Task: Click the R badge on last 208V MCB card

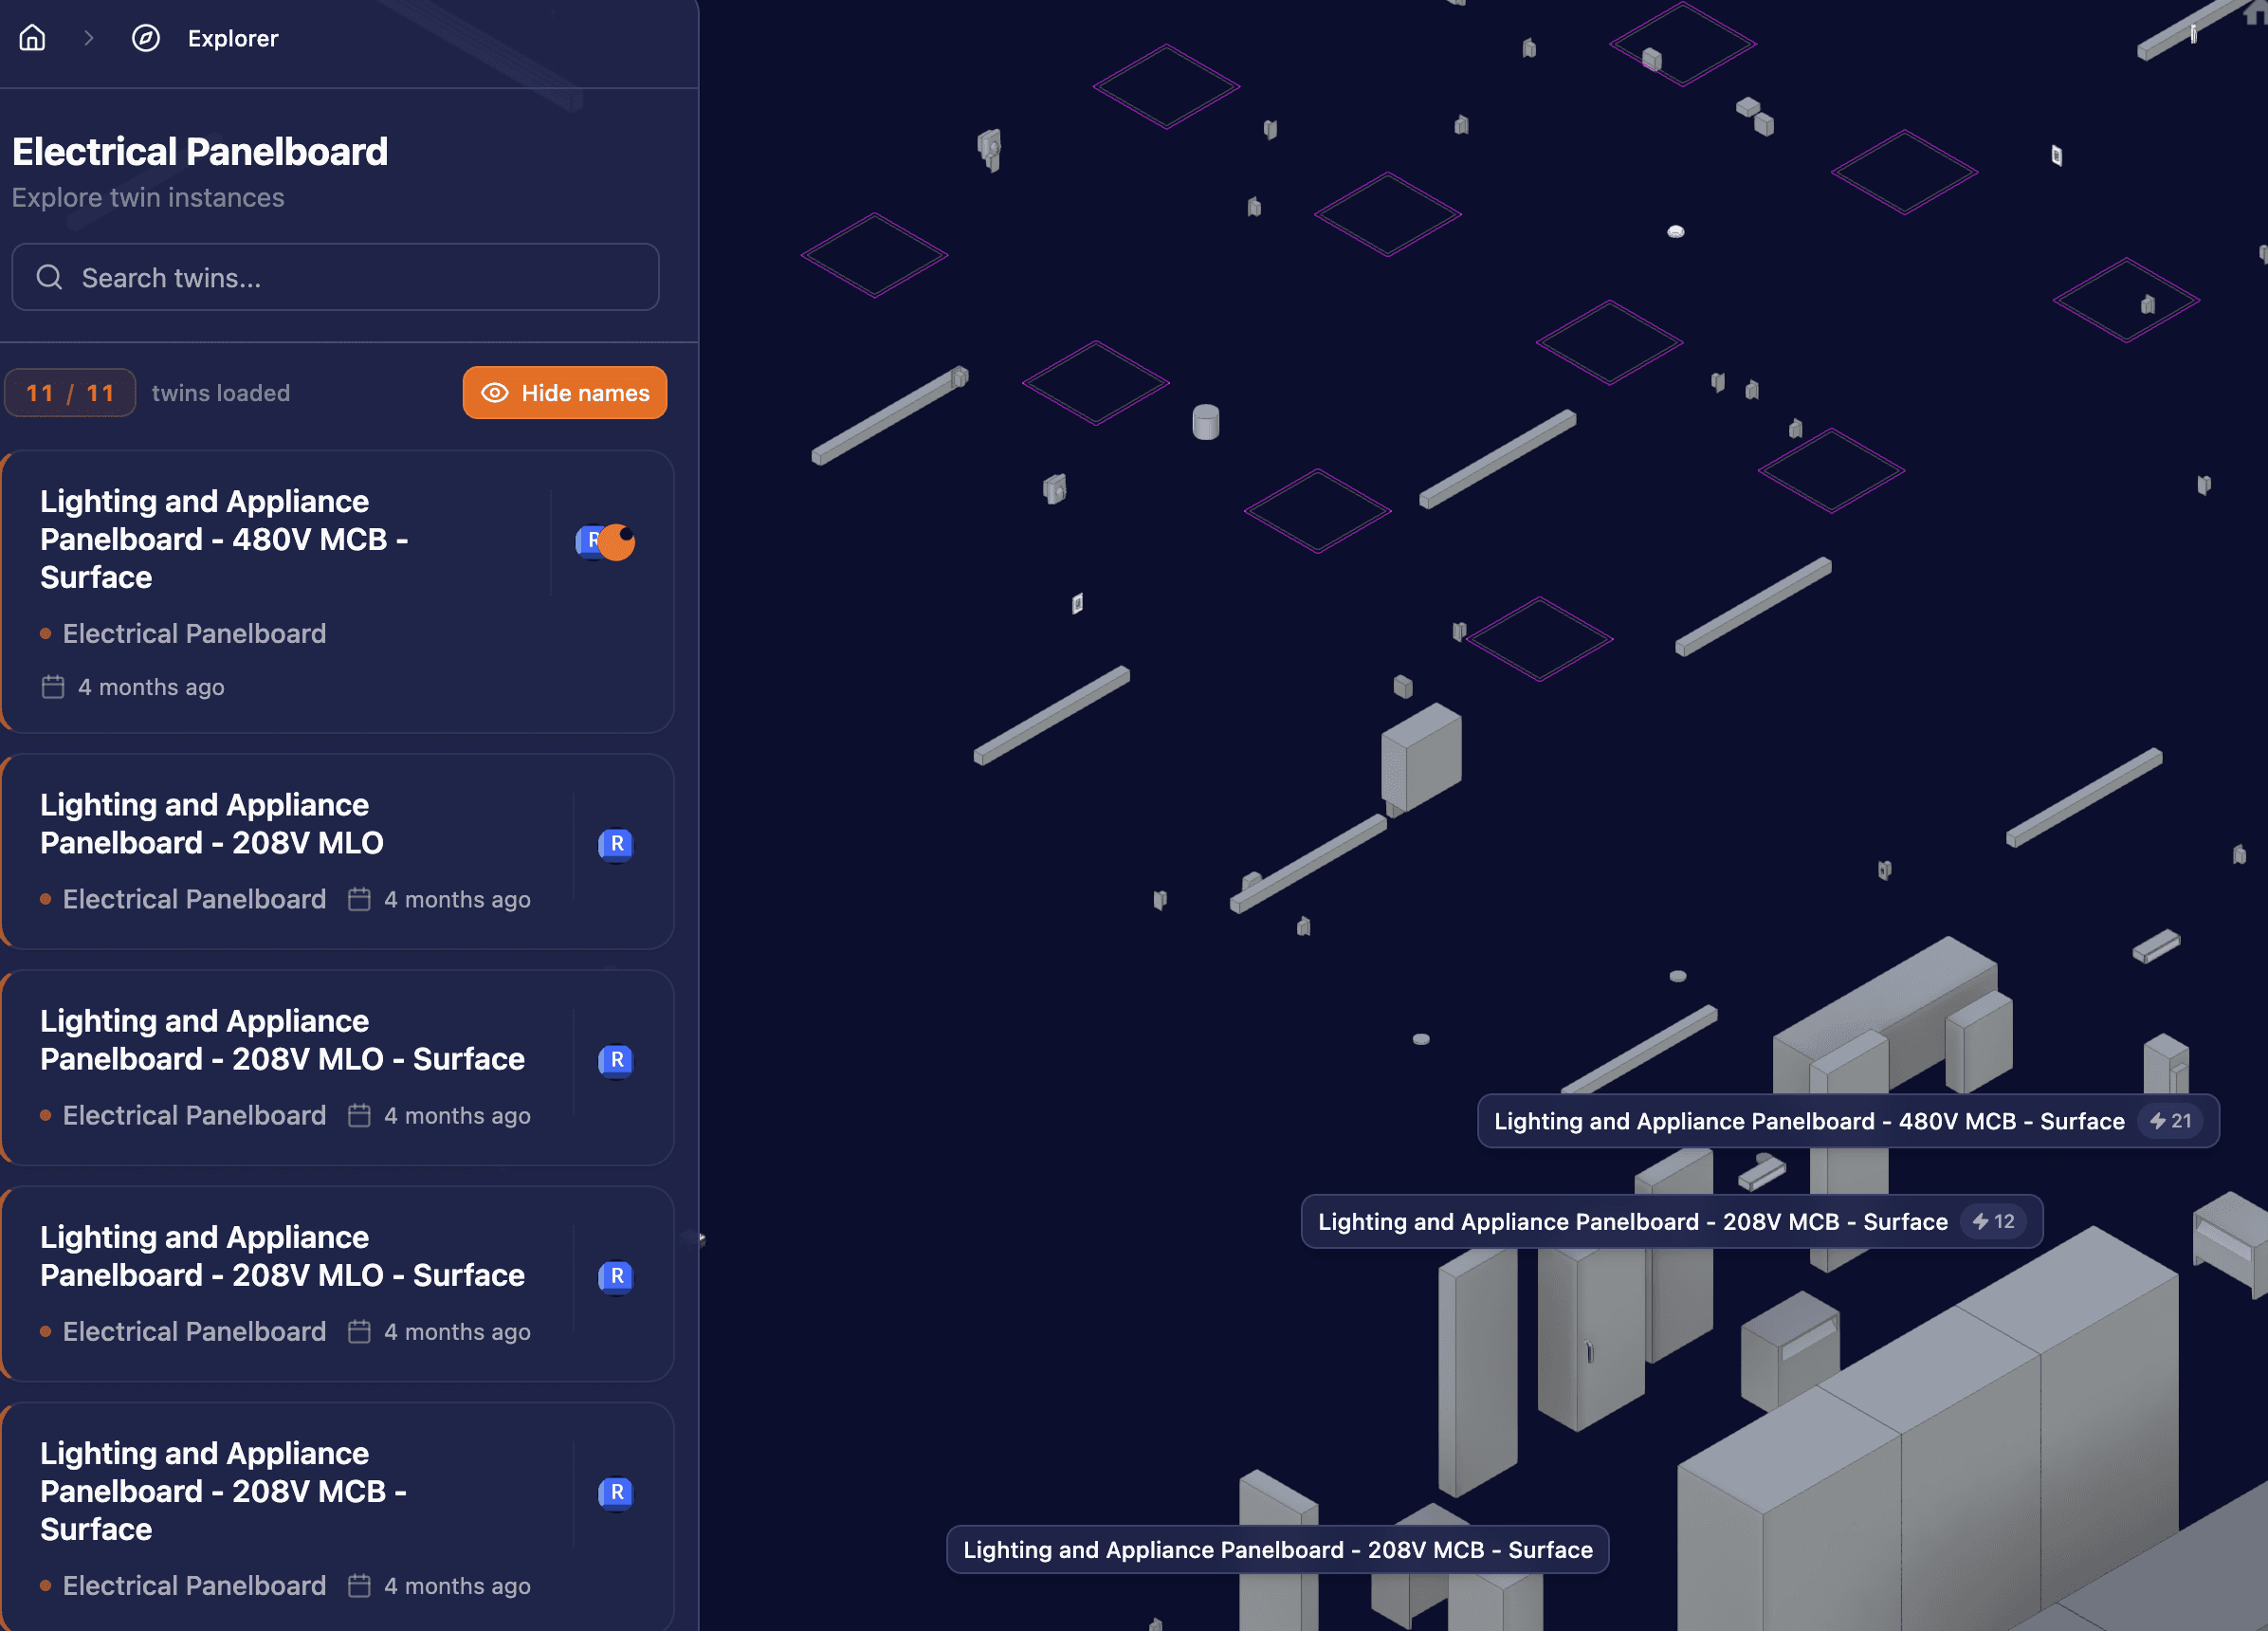Action: pos(616,1492)
